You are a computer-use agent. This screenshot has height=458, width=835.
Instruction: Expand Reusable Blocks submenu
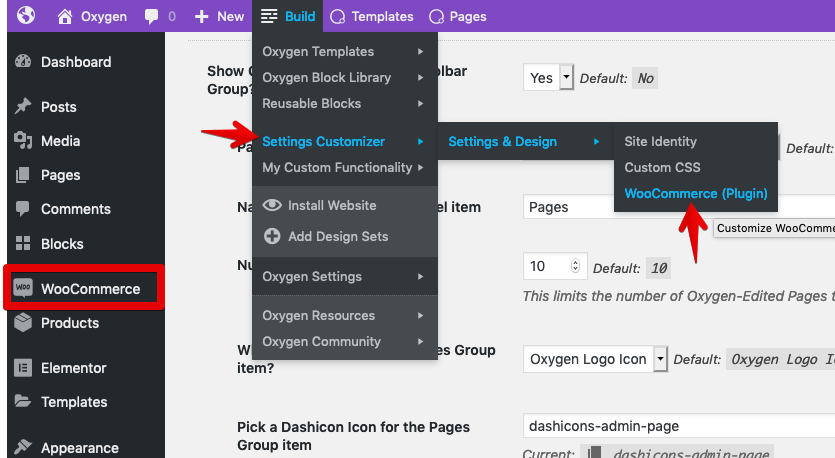click(x=345, y=103)
